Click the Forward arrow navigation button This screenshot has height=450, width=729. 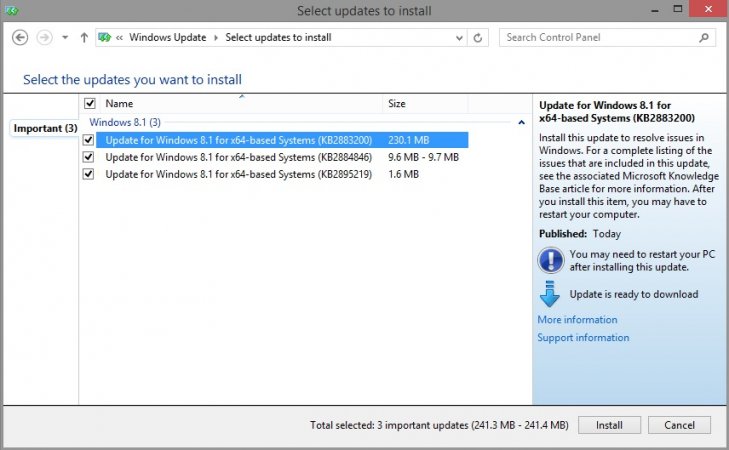45,37
